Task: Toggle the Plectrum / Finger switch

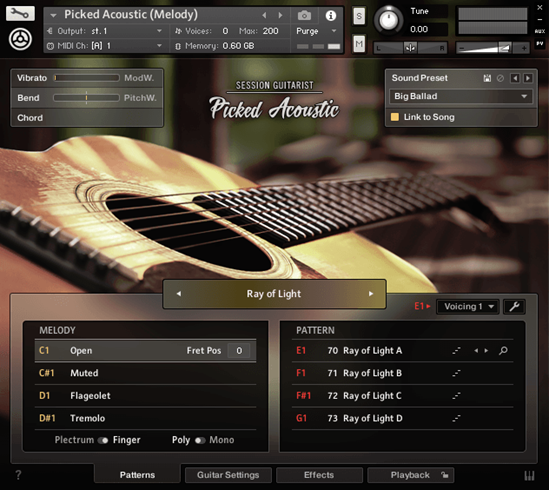Action: 103,440
